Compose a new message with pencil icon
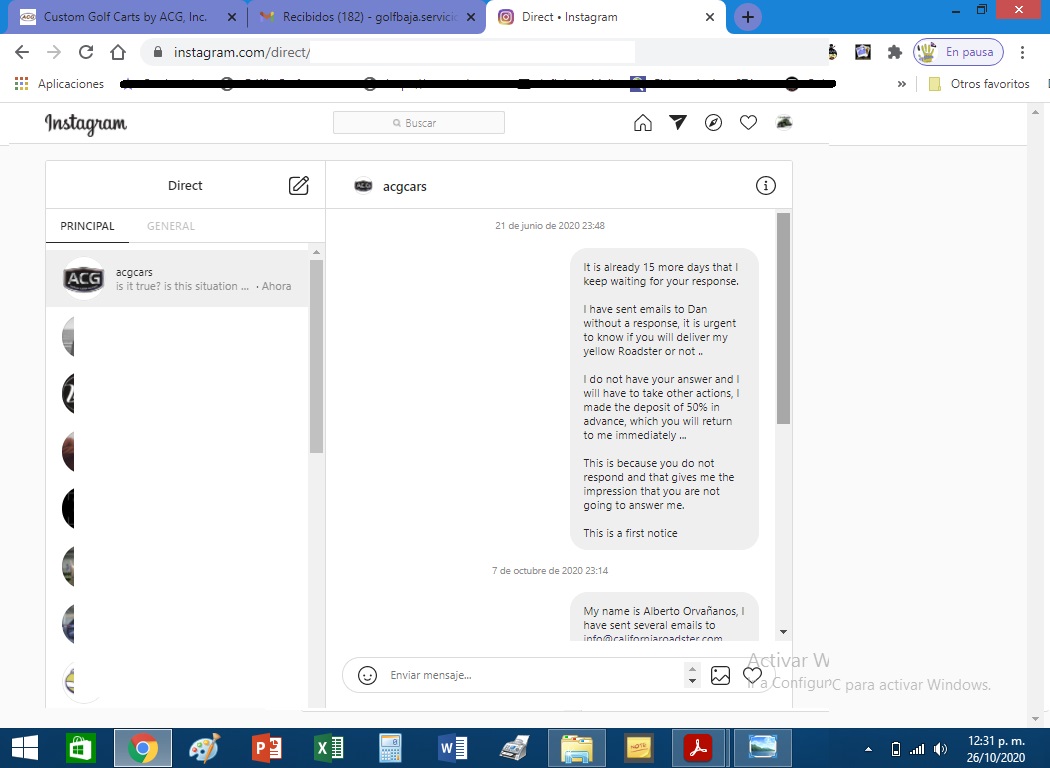Screen dimensions: 1050x768 click(299, 185)
